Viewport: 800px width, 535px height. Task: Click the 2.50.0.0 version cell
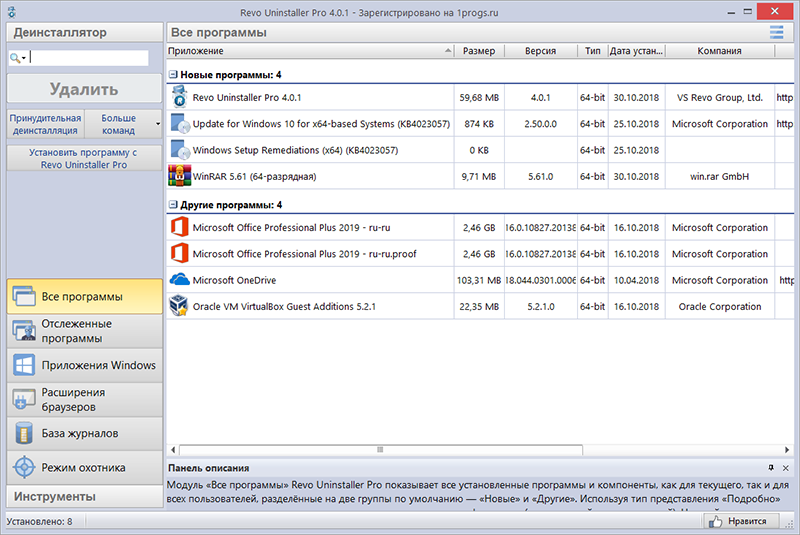[x=541, y=124]
